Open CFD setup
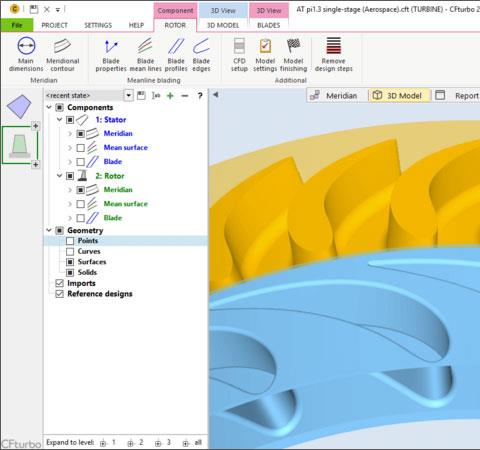The height and width of the screenshot is (450, 480). coord(239,55)
